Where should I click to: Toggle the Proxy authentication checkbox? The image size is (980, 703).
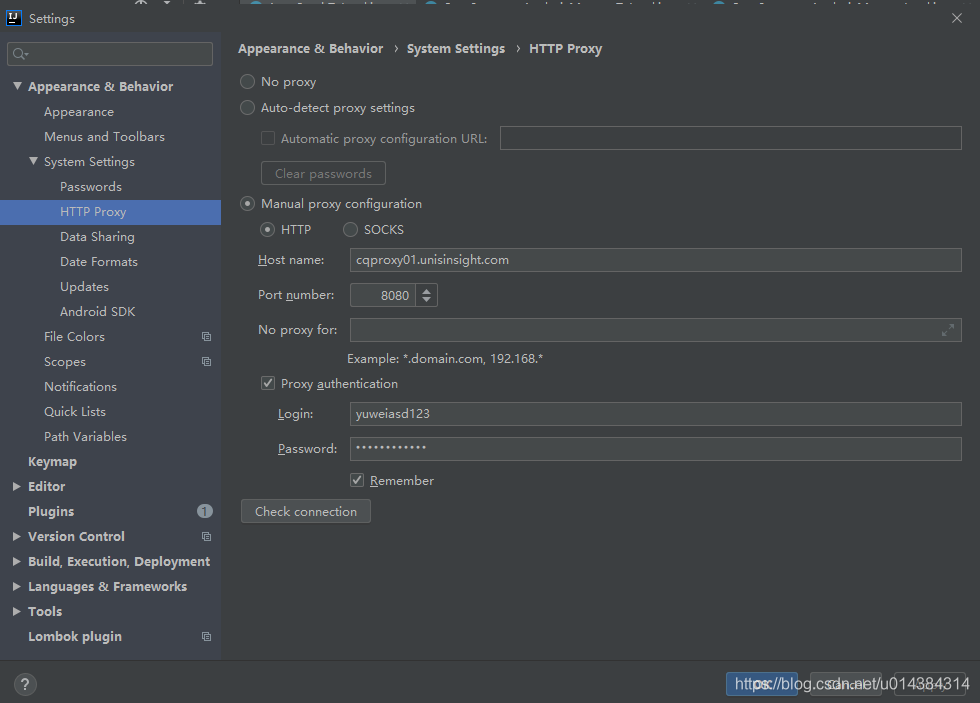(268, 383)
